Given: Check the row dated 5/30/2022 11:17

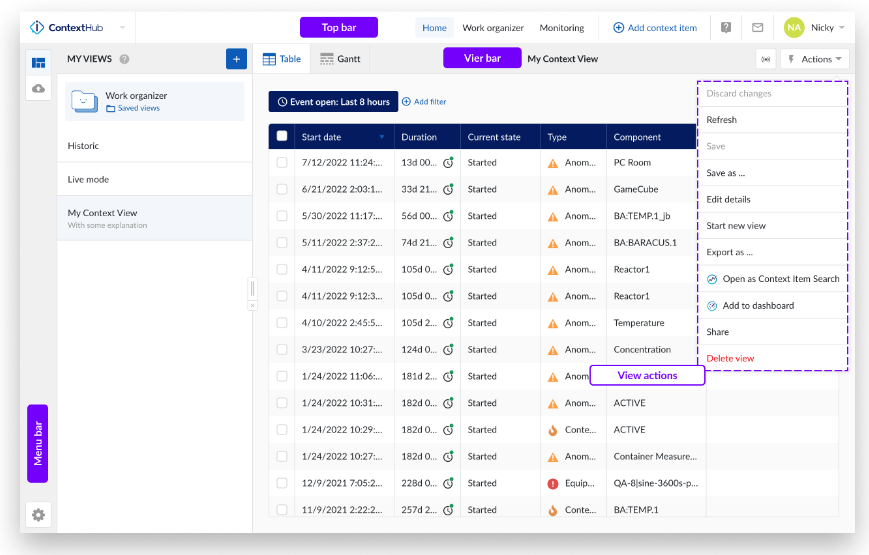Looking at the screenshot, I should 282,216.
